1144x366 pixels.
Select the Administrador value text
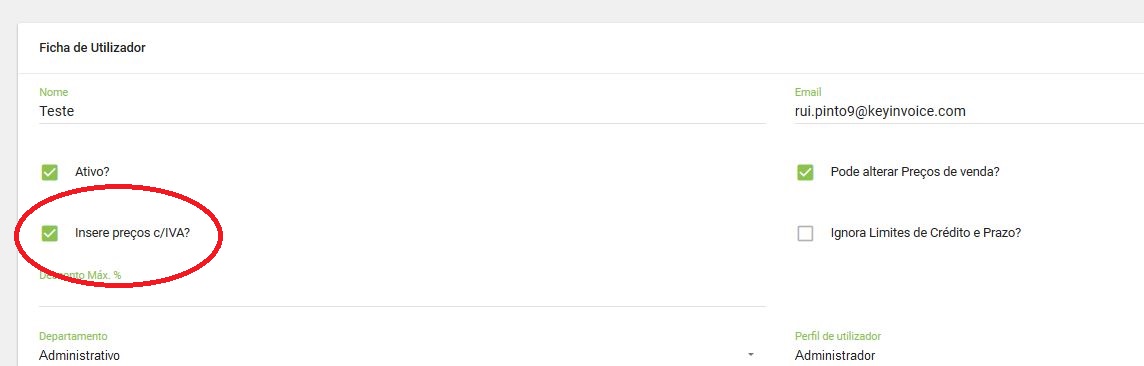835,356
